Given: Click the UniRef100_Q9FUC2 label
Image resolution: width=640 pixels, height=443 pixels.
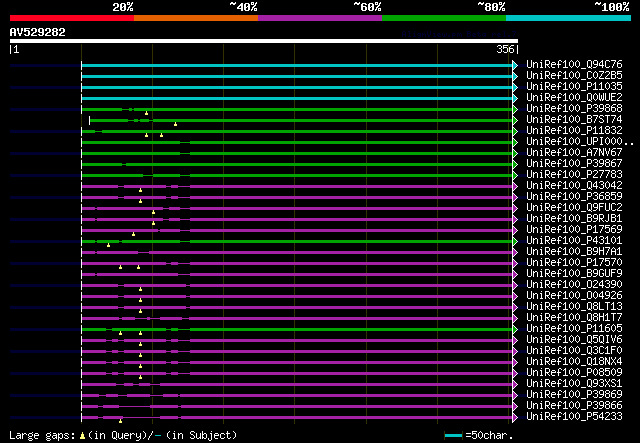Looking at the screenshot, I should pyautogui.click(x=574, y=208).
